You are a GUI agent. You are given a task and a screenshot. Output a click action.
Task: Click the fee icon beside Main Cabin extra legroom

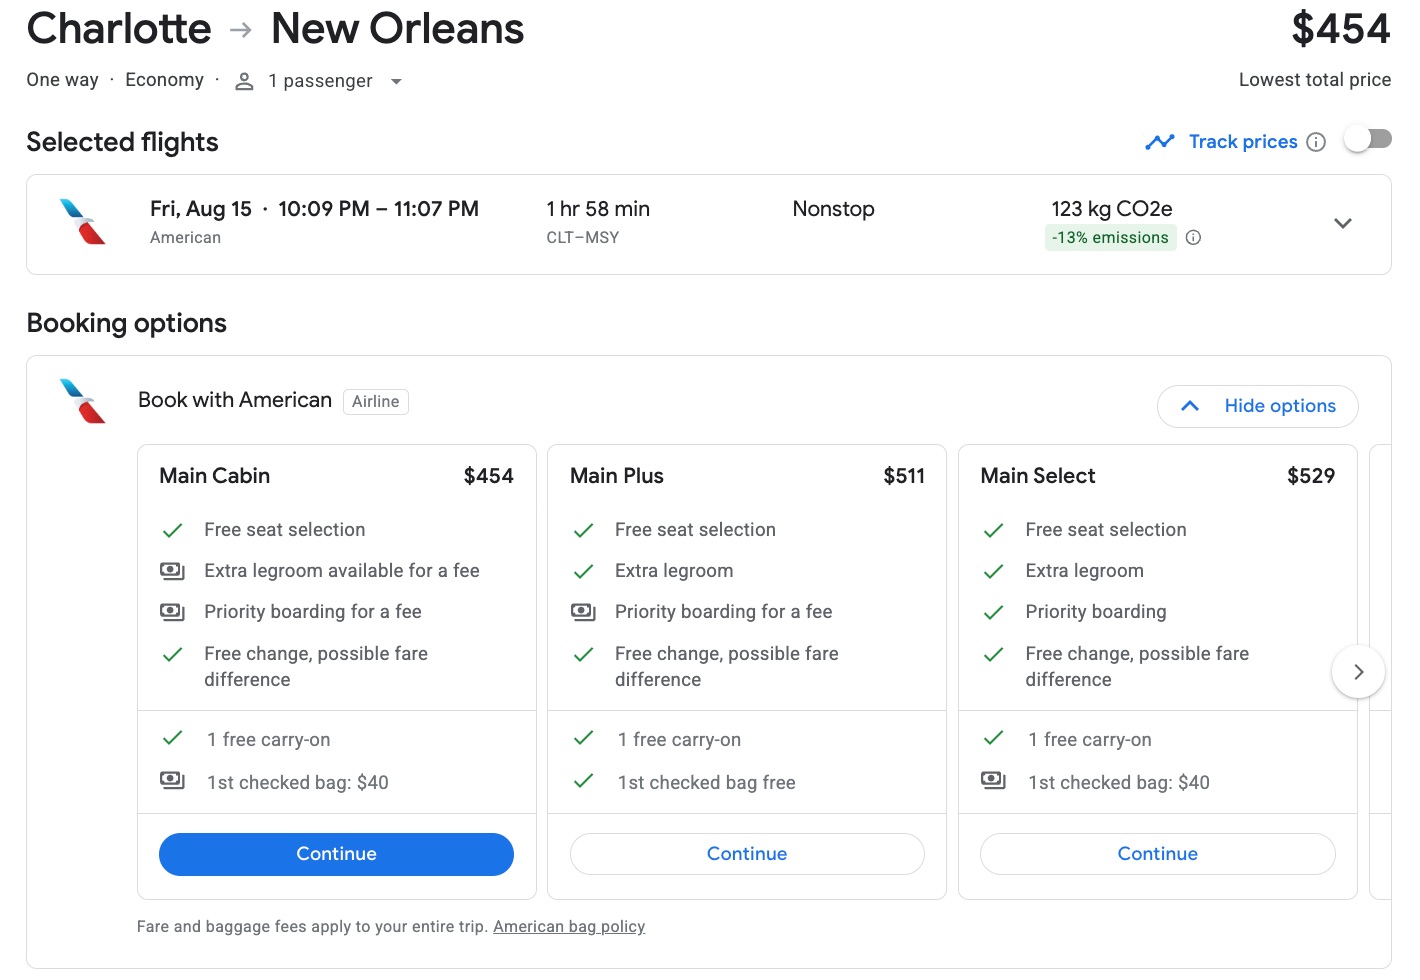(x=172, y=571)
